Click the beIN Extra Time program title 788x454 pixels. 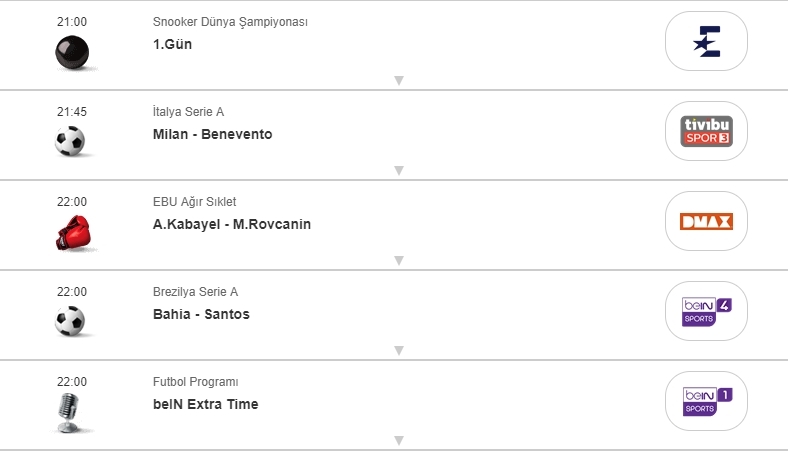pos(205,404)
